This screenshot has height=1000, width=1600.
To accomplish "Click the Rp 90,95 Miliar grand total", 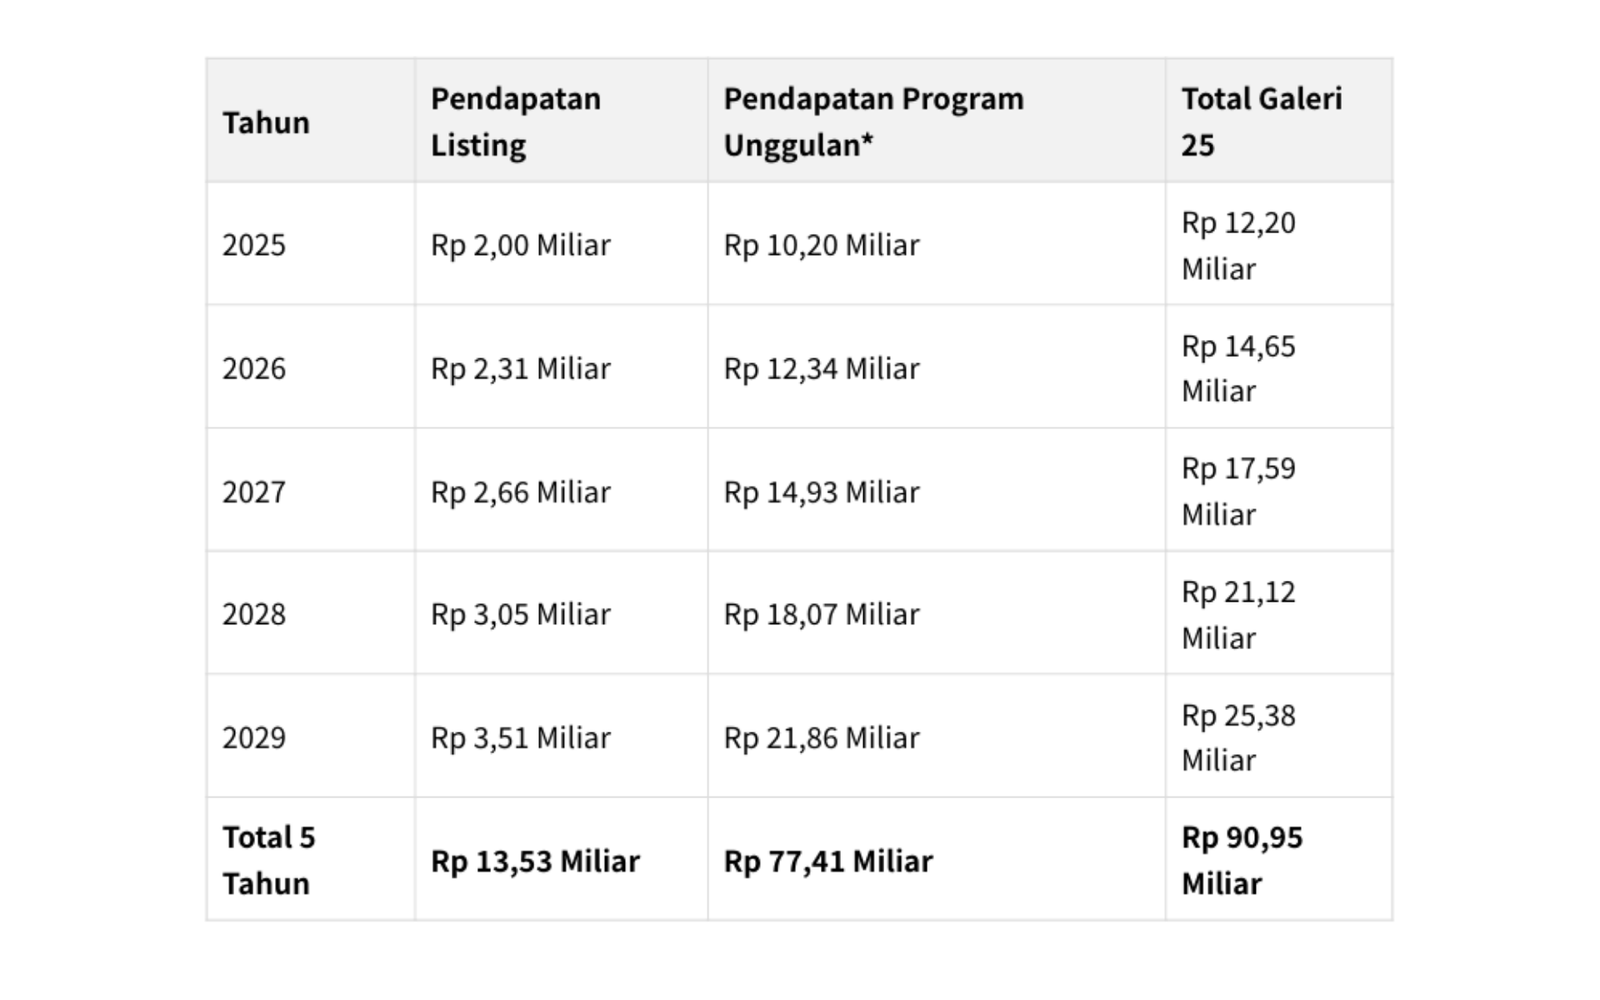I will [x=1242, y=860].
